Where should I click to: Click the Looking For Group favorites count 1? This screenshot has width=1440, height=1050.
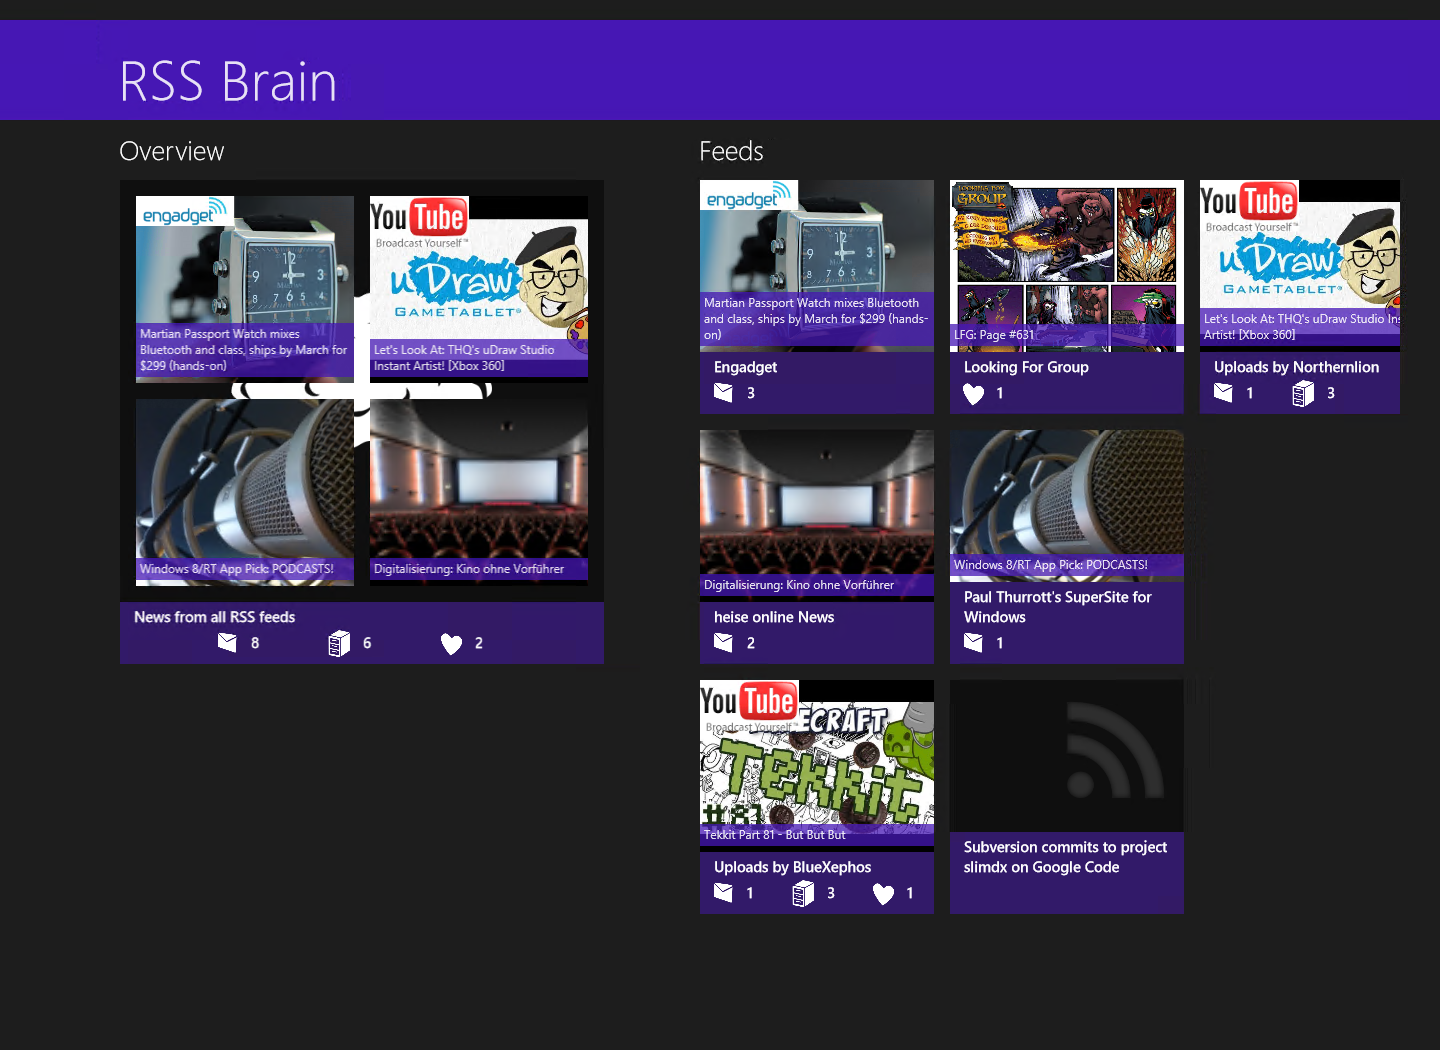pos(1000,393)
